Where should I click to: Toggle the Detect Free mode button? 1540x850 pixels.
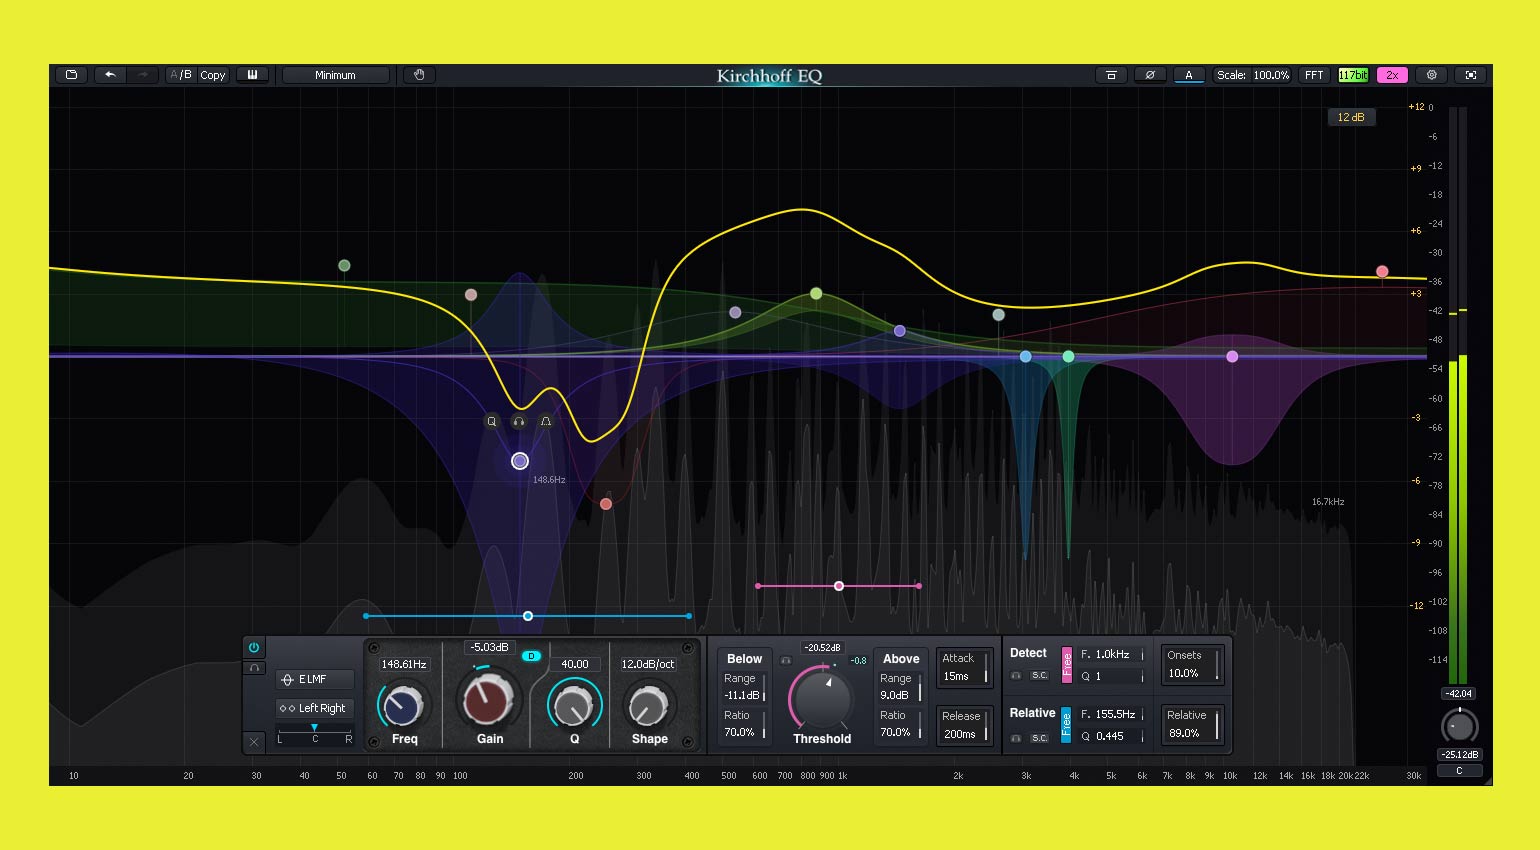[x=1066, y=664]
